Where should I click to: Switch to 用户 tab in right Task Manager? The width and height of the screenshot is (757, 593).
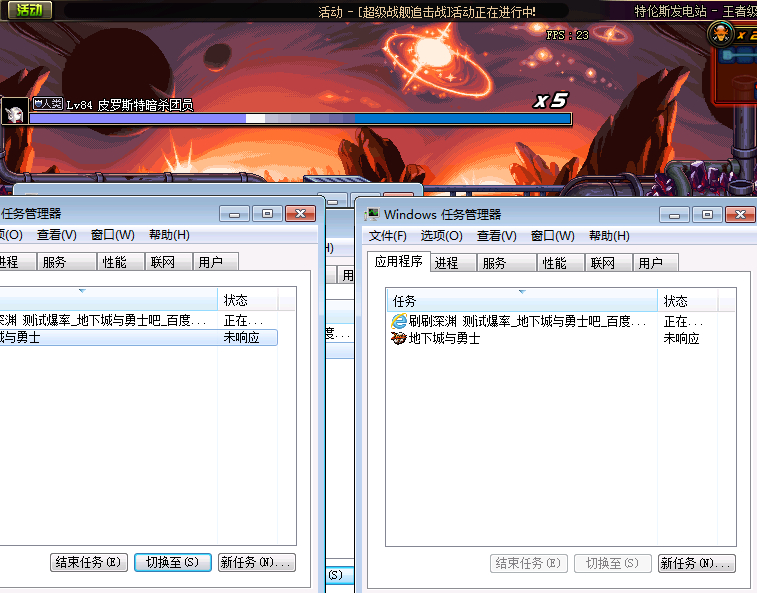point(656,263)
